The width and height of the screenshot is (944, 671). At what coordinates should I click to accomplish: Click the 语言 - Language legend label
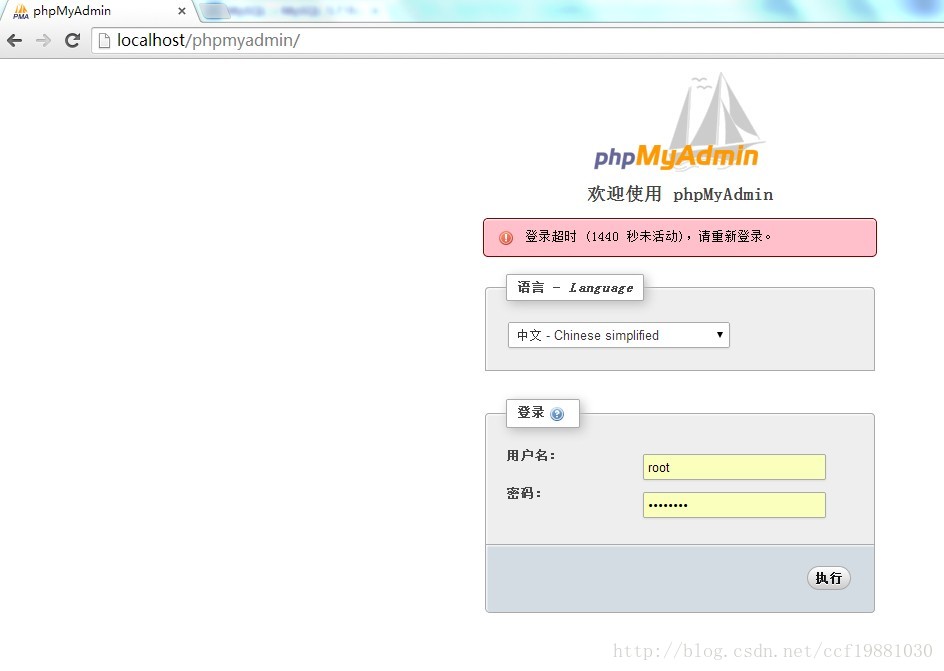pos(575,288)
